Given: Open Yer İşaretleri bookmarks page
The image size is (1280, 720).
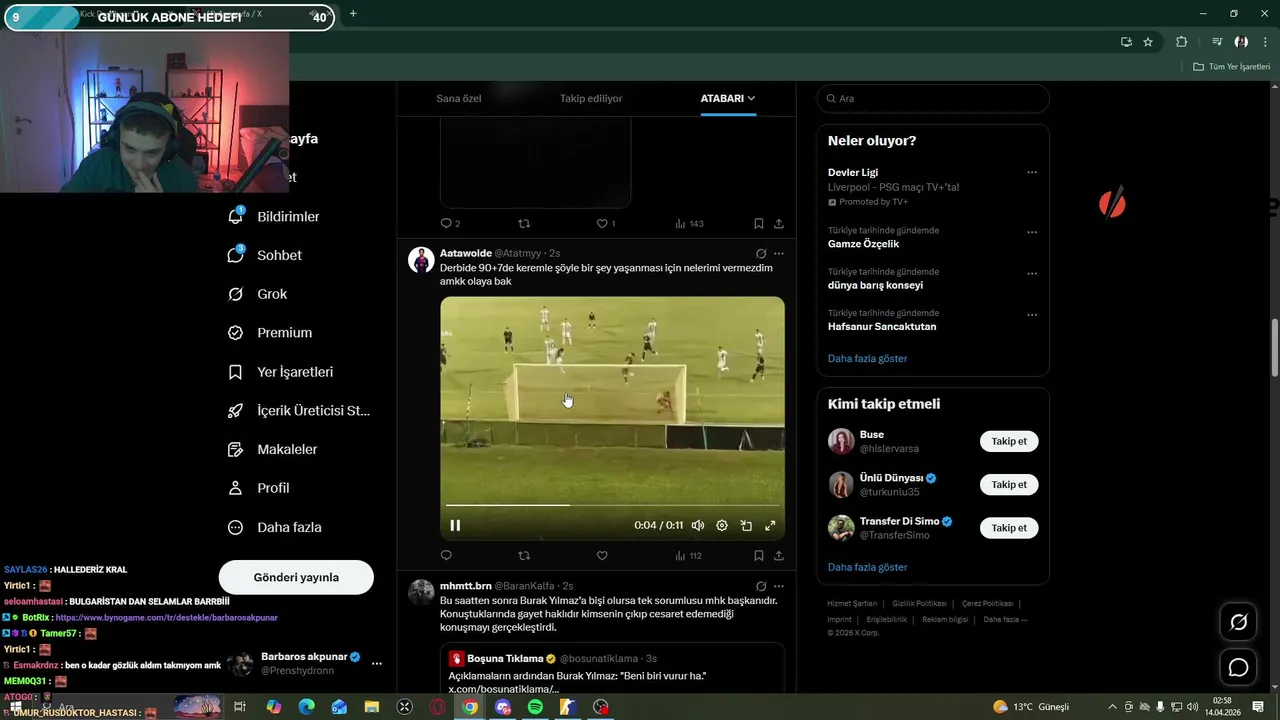Looking at the screenshot, I should click(x=281, y=372).
